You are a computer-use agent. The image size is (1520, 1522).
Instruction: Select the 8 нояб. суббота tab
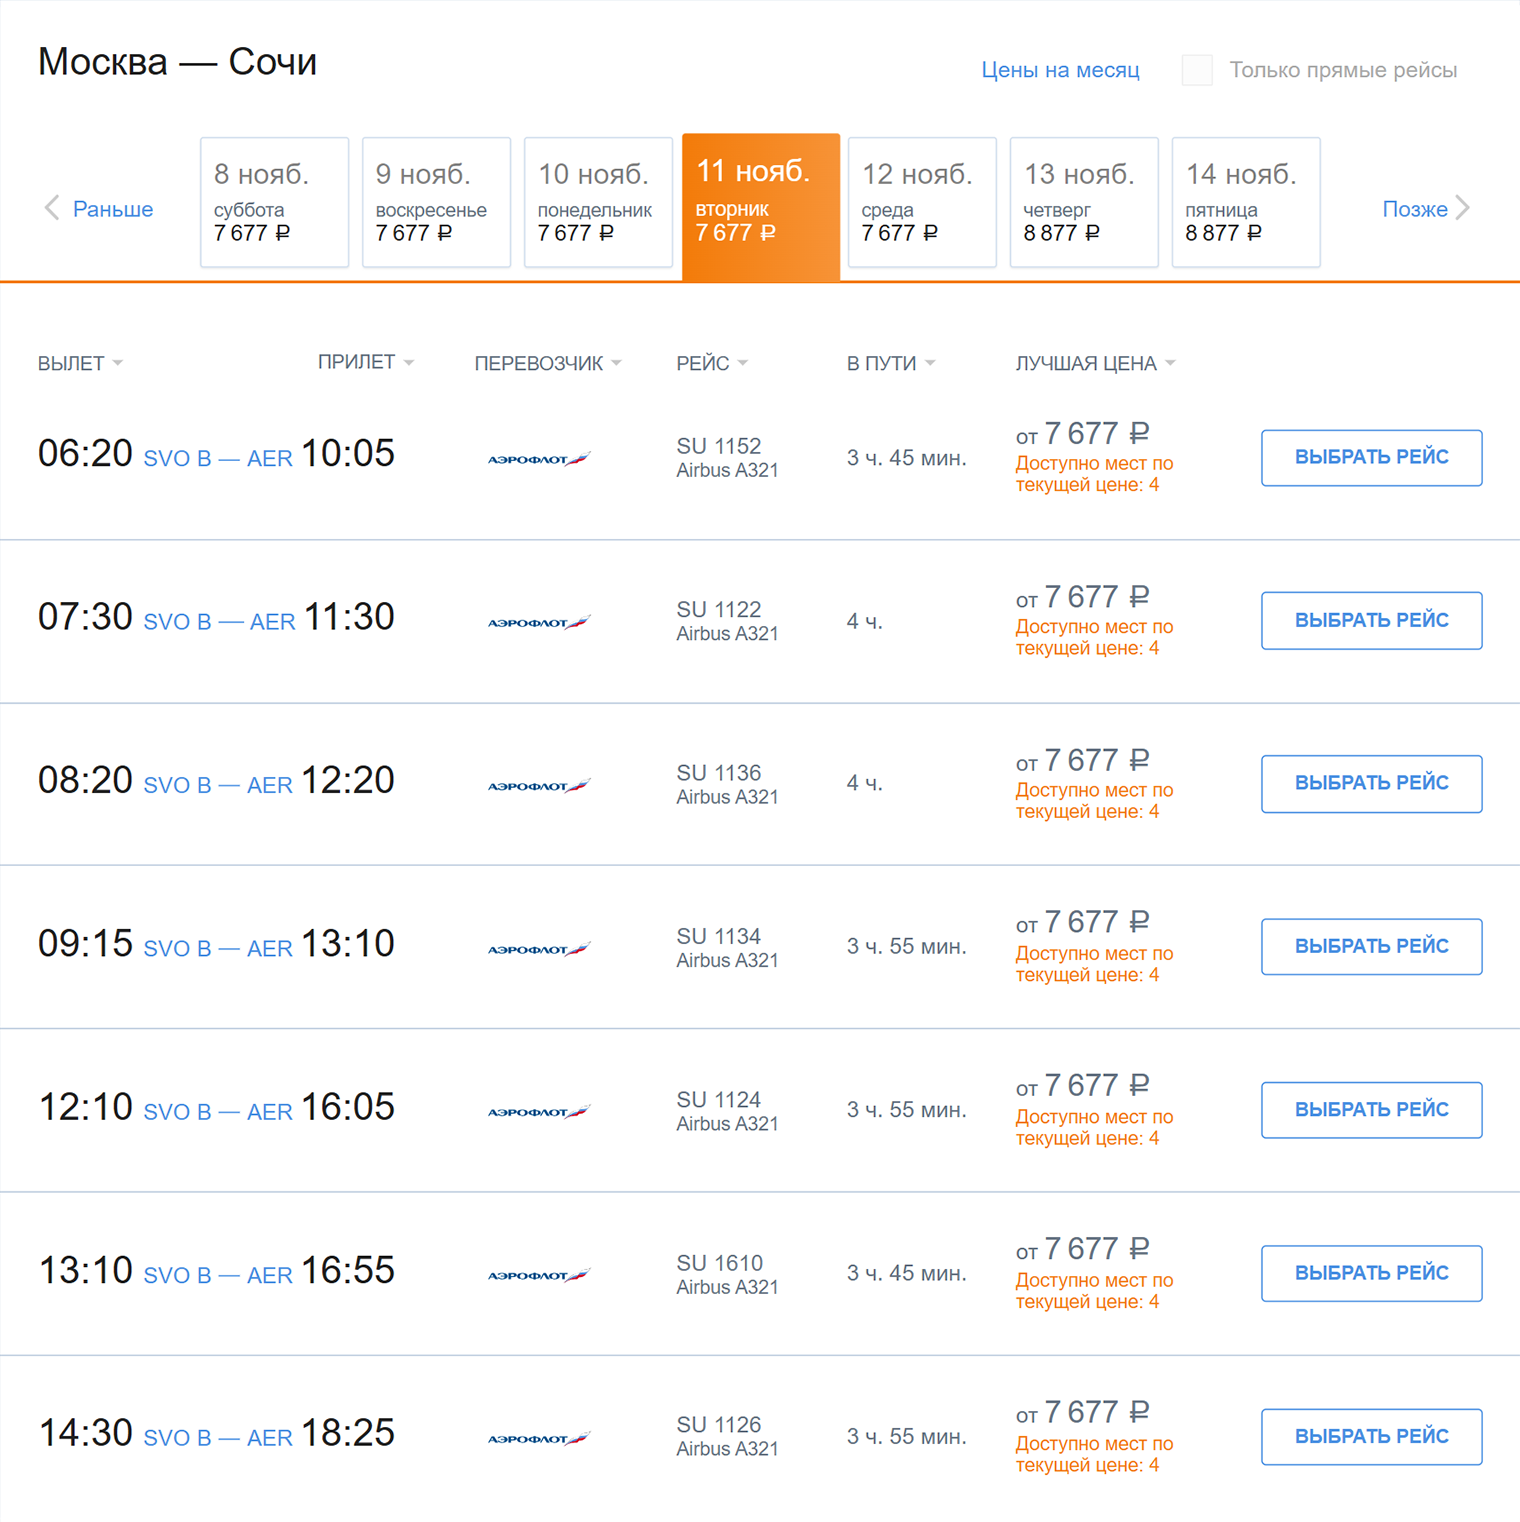[x=273, y=202]
